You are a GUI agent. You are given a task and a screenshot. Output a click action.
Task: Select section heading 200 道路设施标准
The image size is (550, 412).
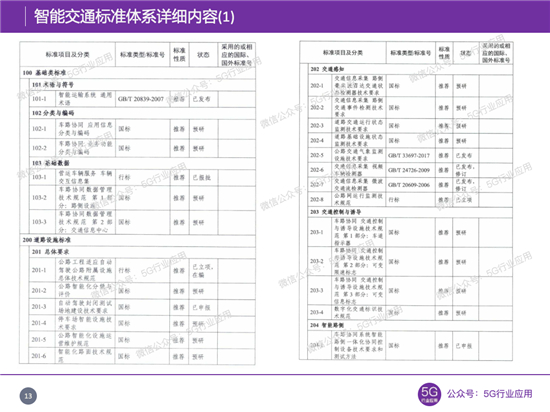pyautogui.click(x=47, y=240)
